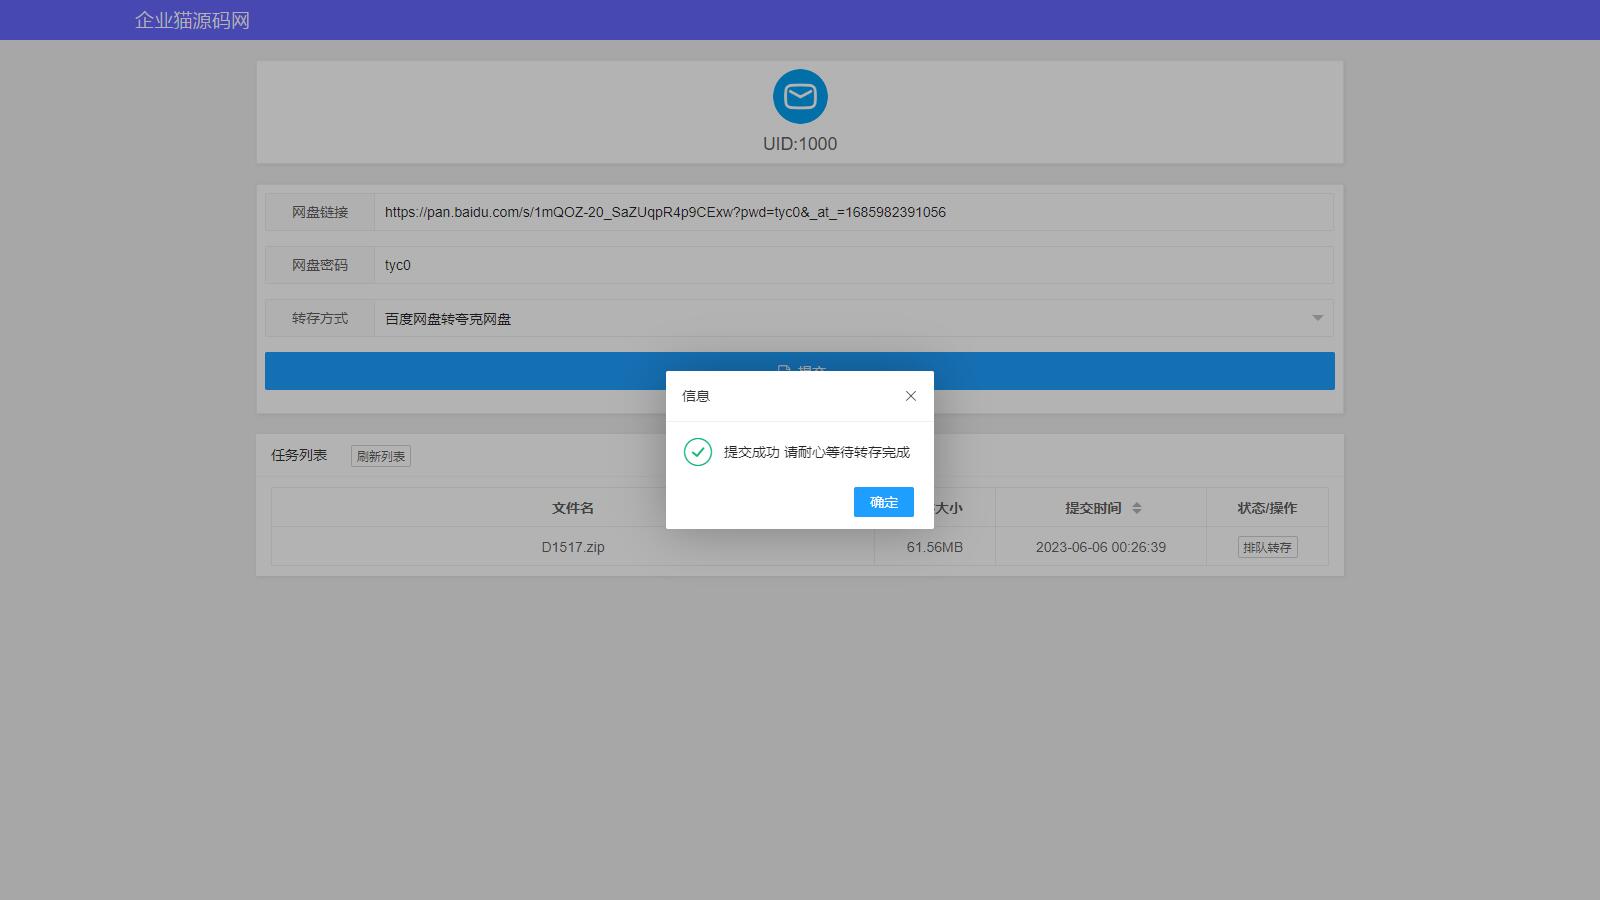Sort 提交时间 descending with the down arrow

pyautogui.click(x=1137, y=513)
